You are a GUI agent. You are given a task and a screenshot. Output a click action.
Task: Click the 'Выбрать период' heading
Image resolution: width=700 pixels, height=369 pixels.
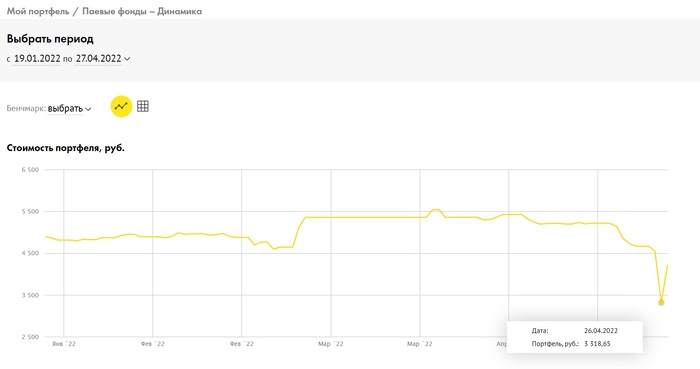[50, 39]
